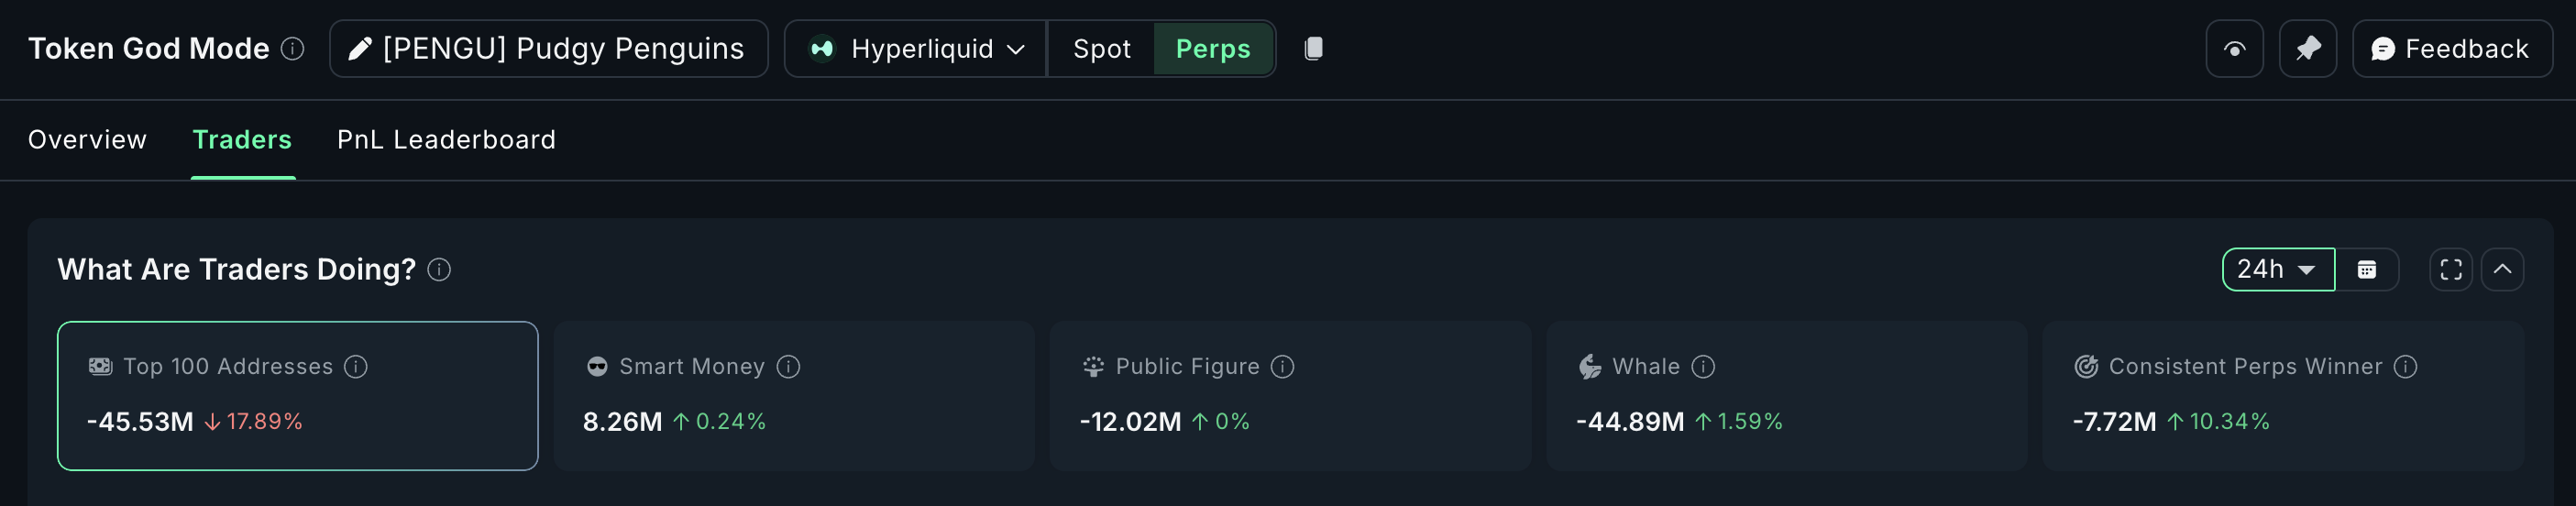This screenshot has height=506, width=2576.
Task: Collapse the What Are Traders Doing panel
Action: point(2502,270)
